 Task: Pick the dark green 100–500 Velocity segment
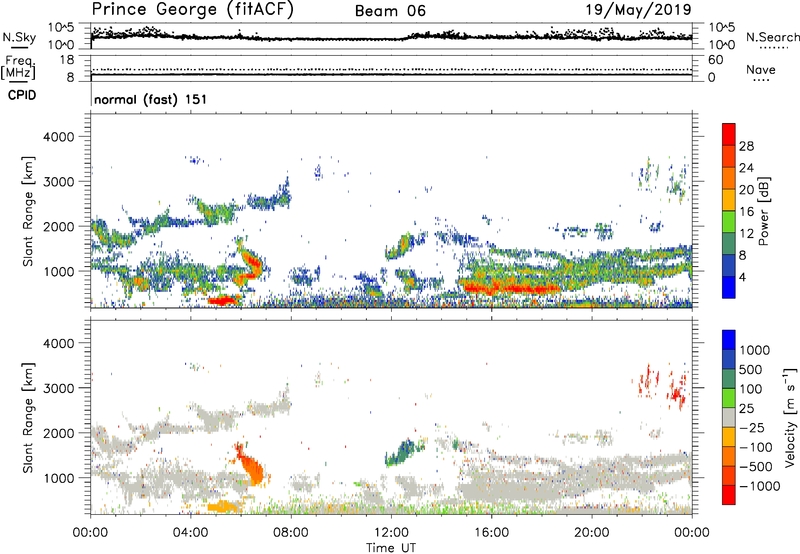coord(729,379)
